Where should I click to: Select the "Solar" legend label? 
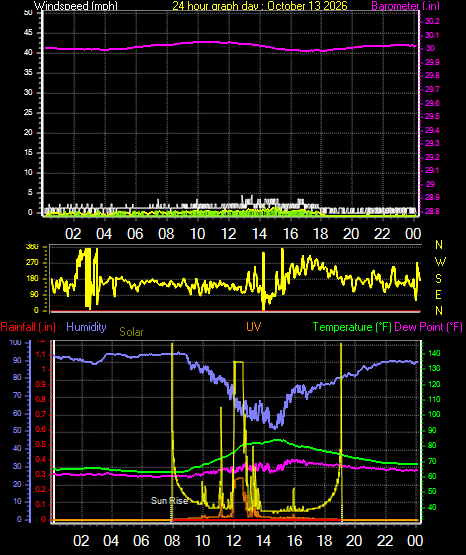click(131, 332)
